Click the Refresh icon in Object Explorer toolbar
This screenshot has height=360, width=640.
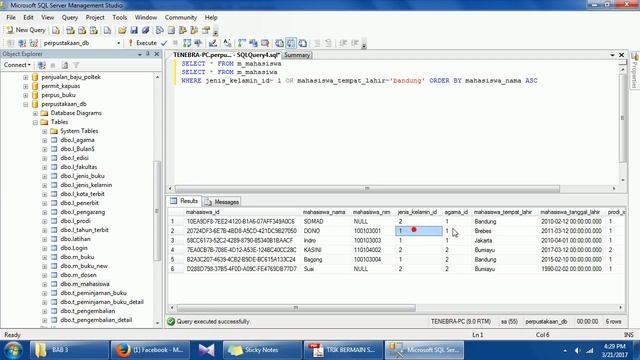64,65
